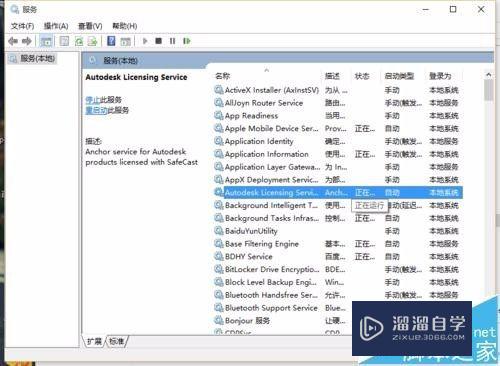Viewport: 500px width, 366px height.
Task: Select the Apple Mobile Device Service row
Action: point(337,128)
